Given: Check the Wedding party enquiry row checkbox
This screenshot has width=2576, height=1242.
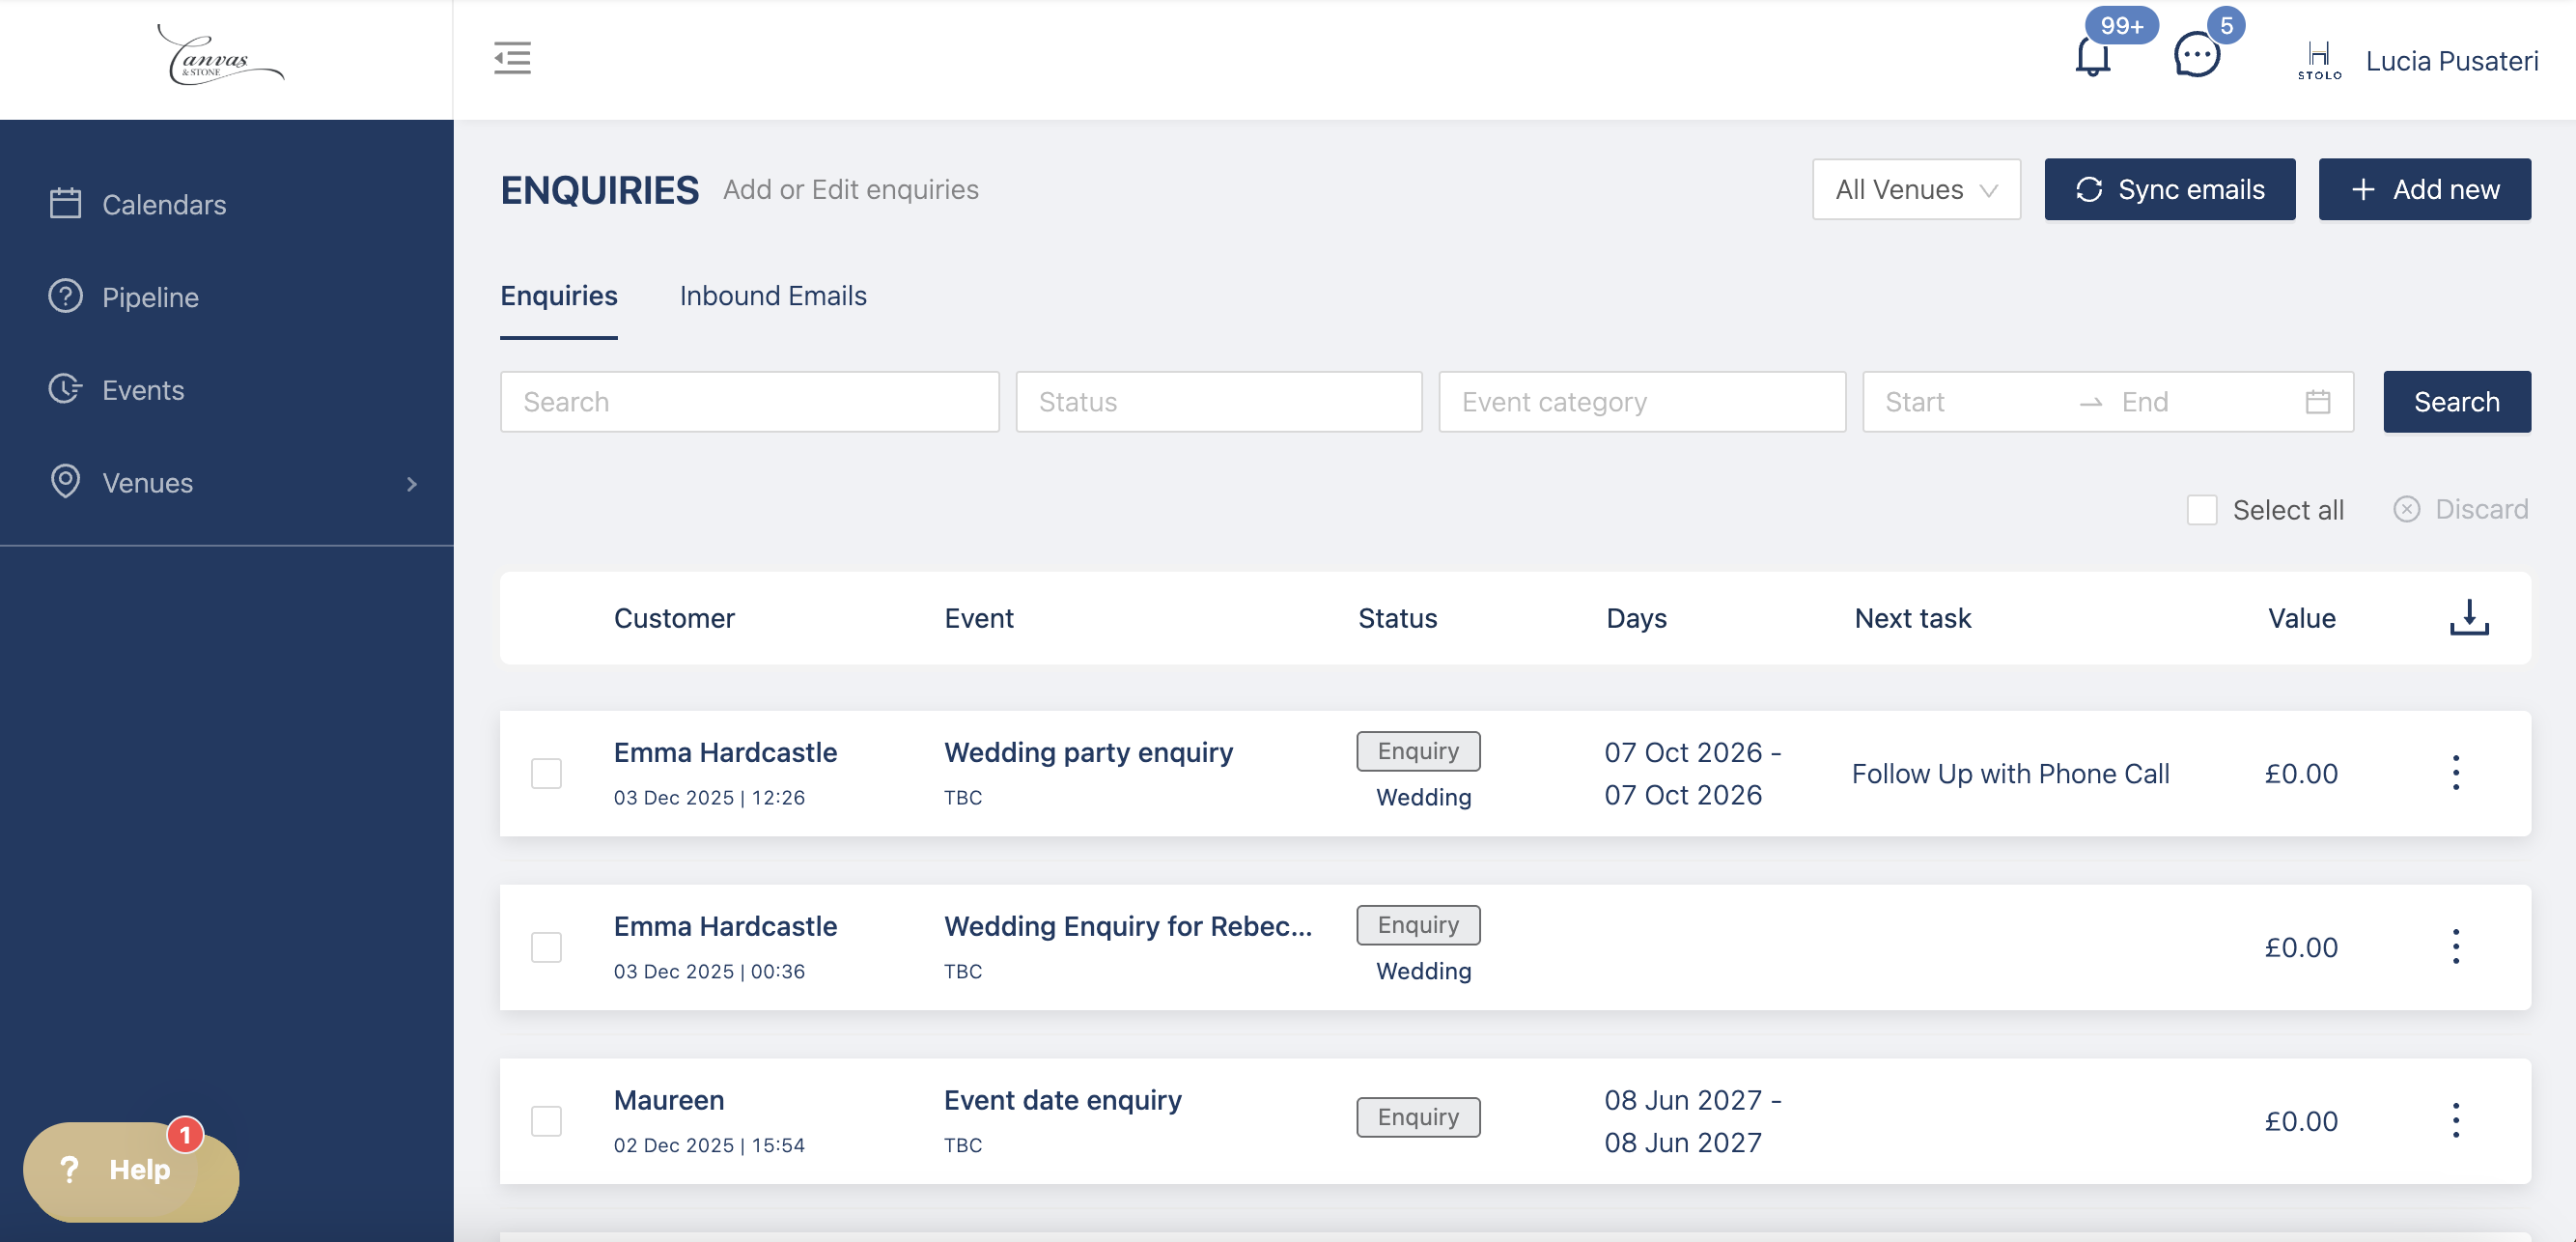Looking at the screenshot, I should 546,773.
